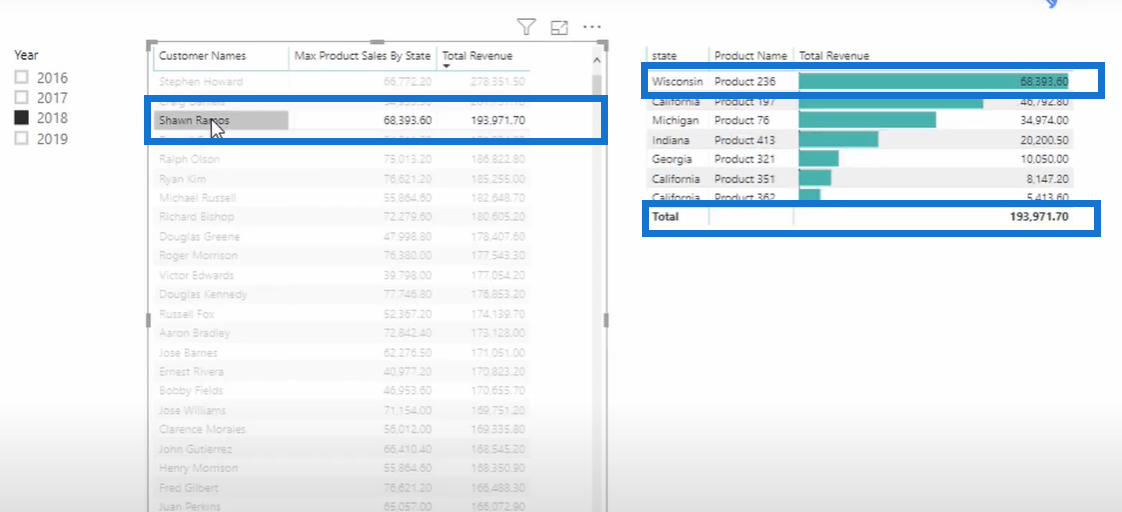1122x512 pixels.
Task: Enter focus mode for the customer table visual
Action: (559, 27)
